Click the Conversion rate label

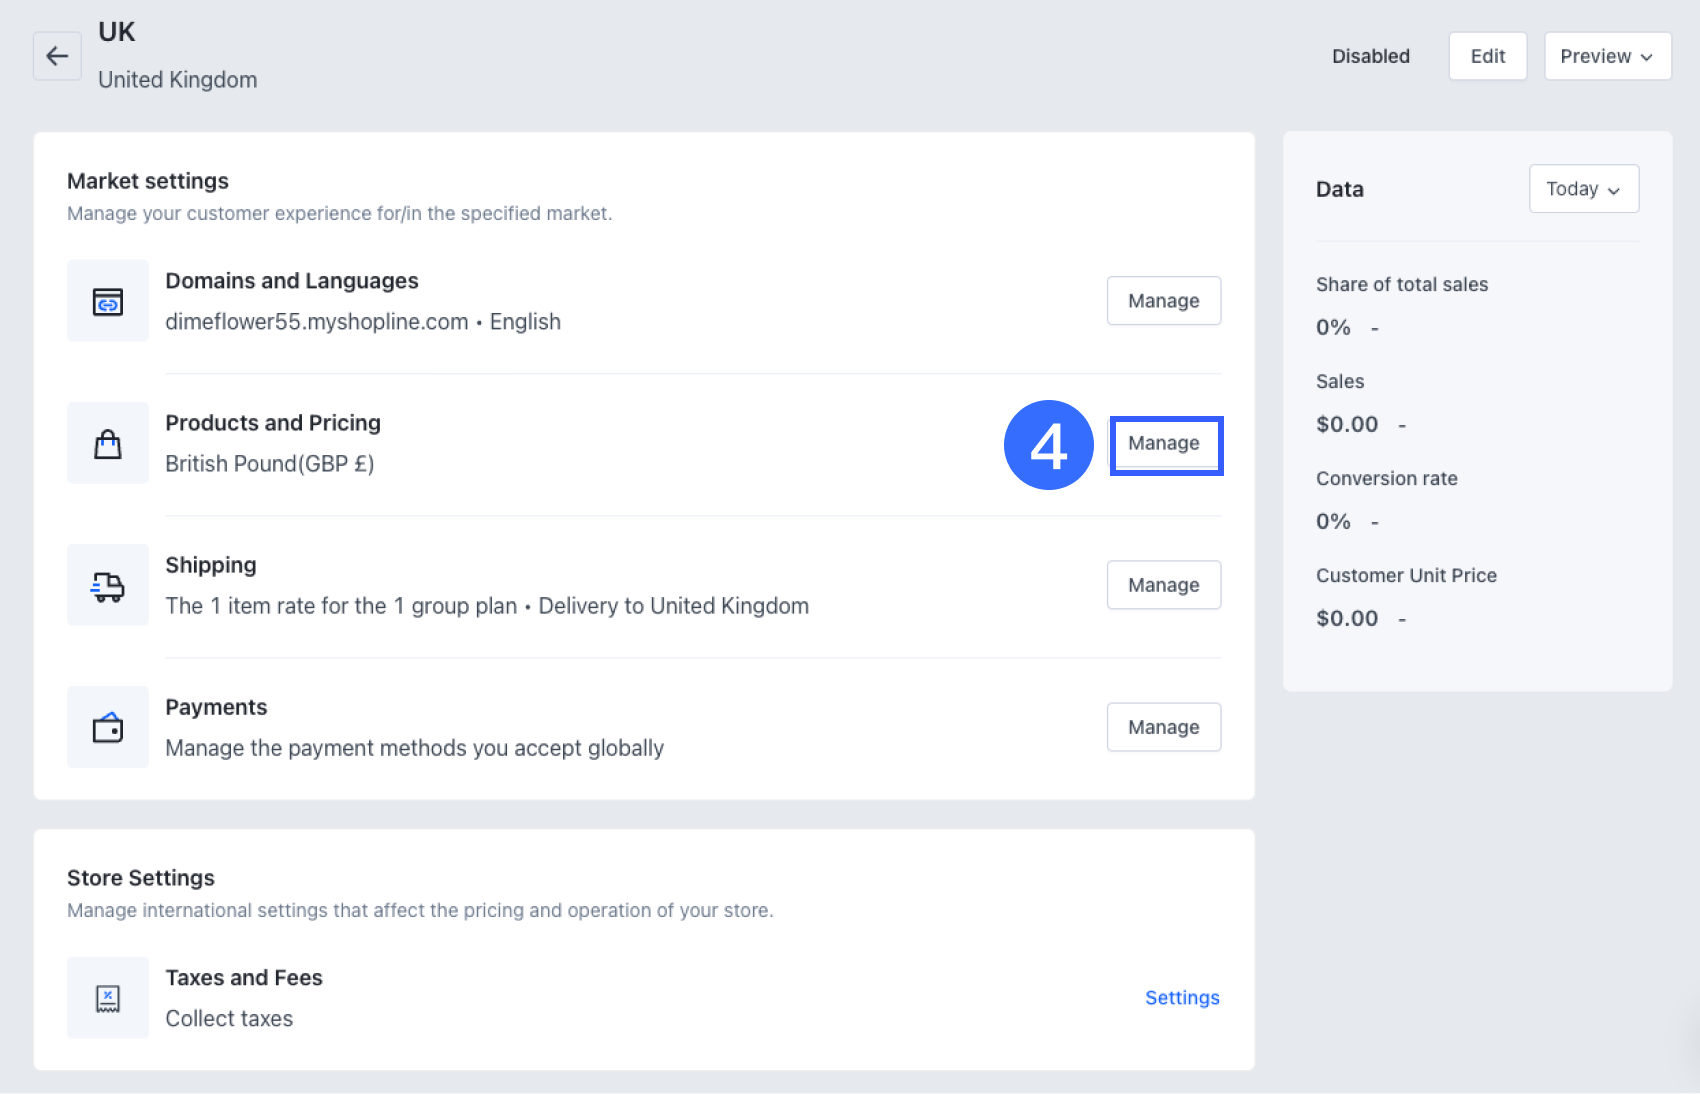(x=1387, y=478)
